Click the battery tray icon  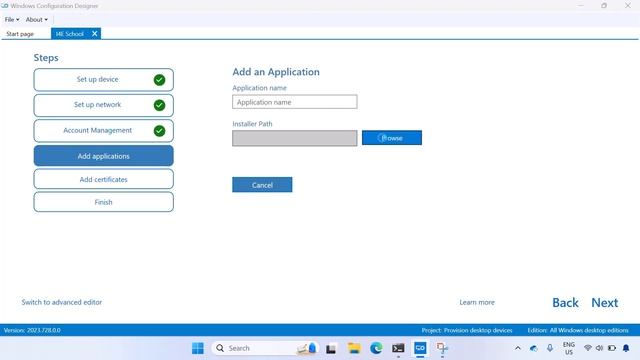[x=611, y=348]
